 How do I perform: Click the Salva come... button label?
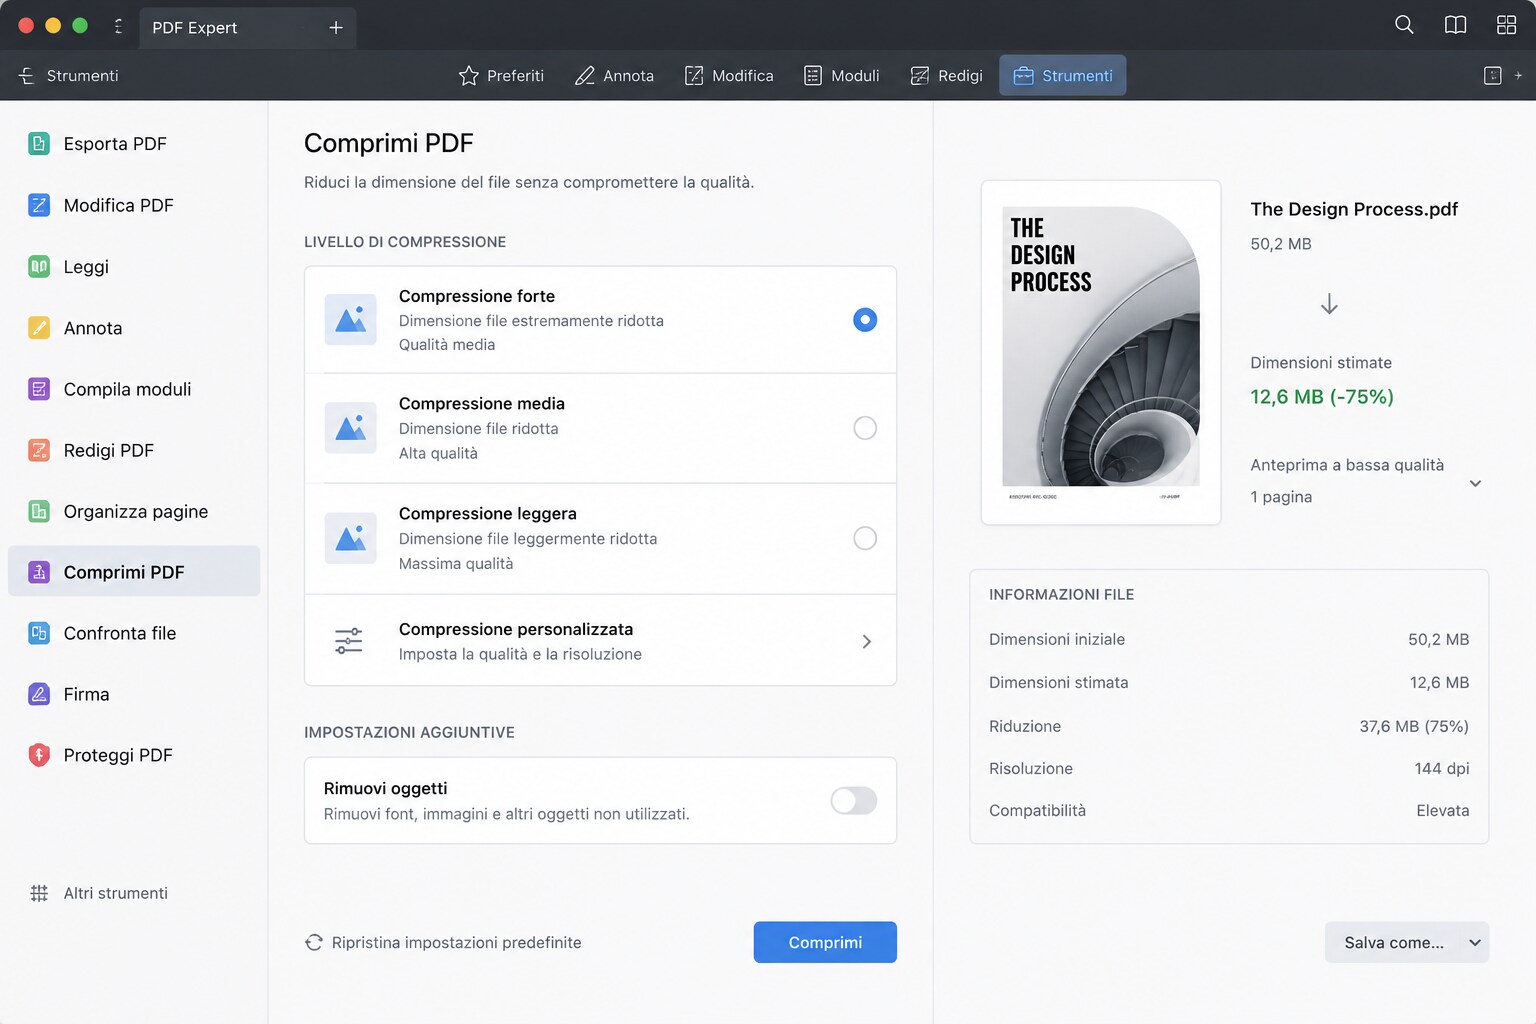tap(1394, 943)
